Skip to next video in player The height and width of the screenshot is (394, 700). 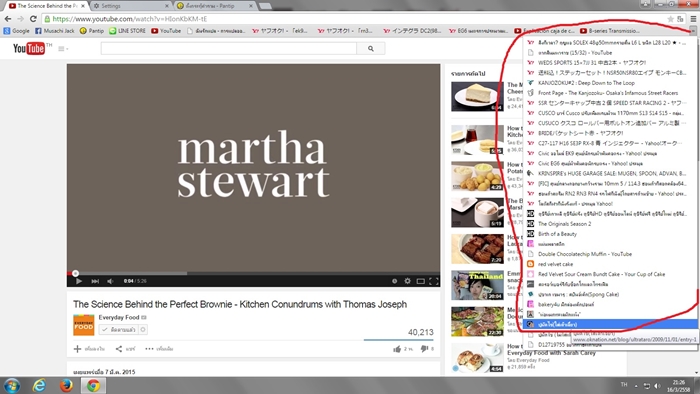[x=95, y=281]
